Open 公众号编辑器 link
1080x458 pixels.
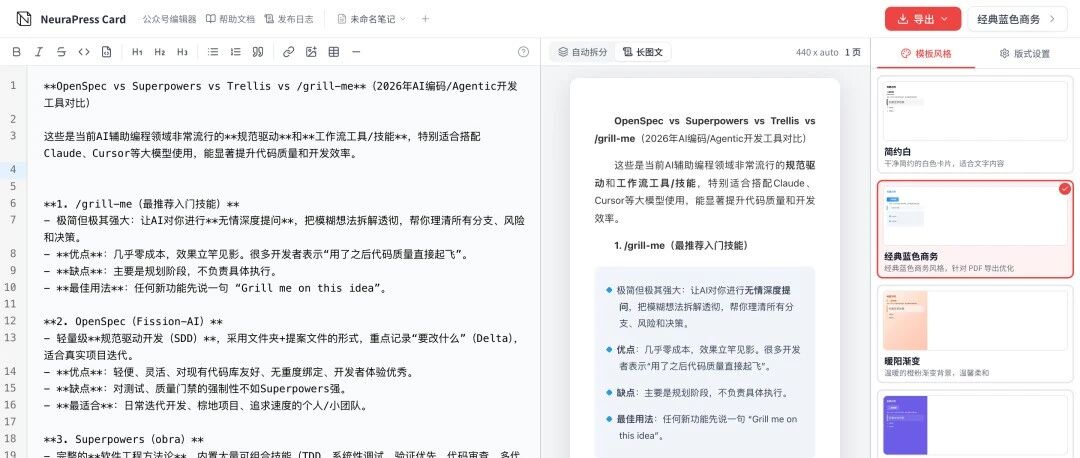coord(169,19)
